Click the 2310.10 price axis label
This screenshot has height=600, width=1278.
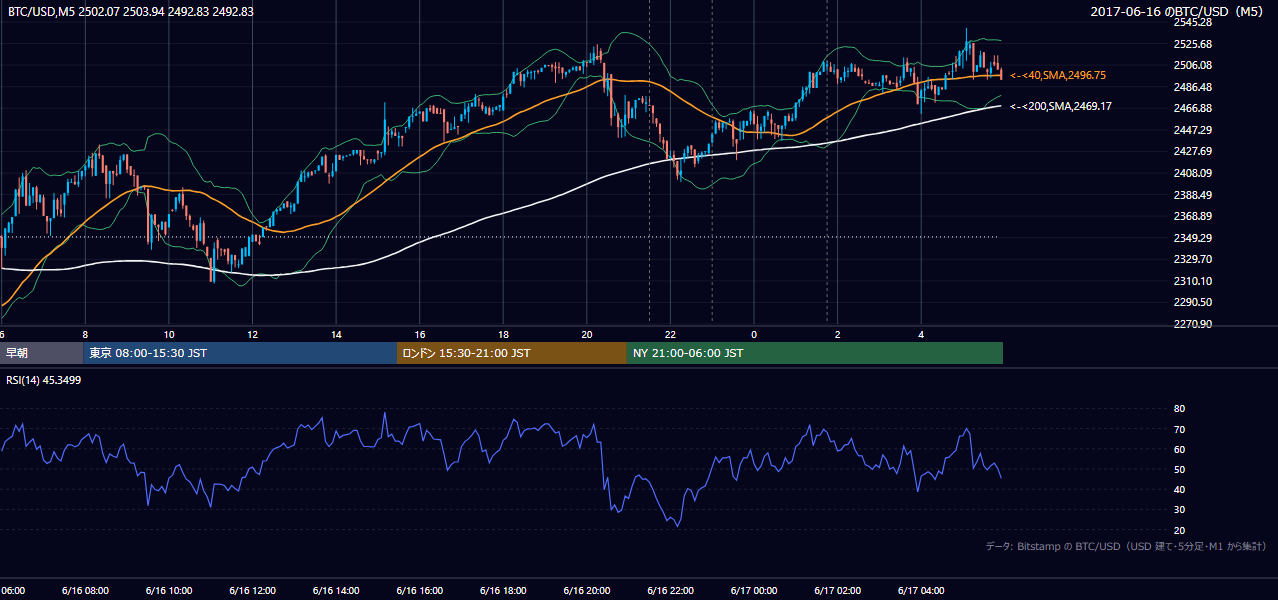coord(1193,281)
